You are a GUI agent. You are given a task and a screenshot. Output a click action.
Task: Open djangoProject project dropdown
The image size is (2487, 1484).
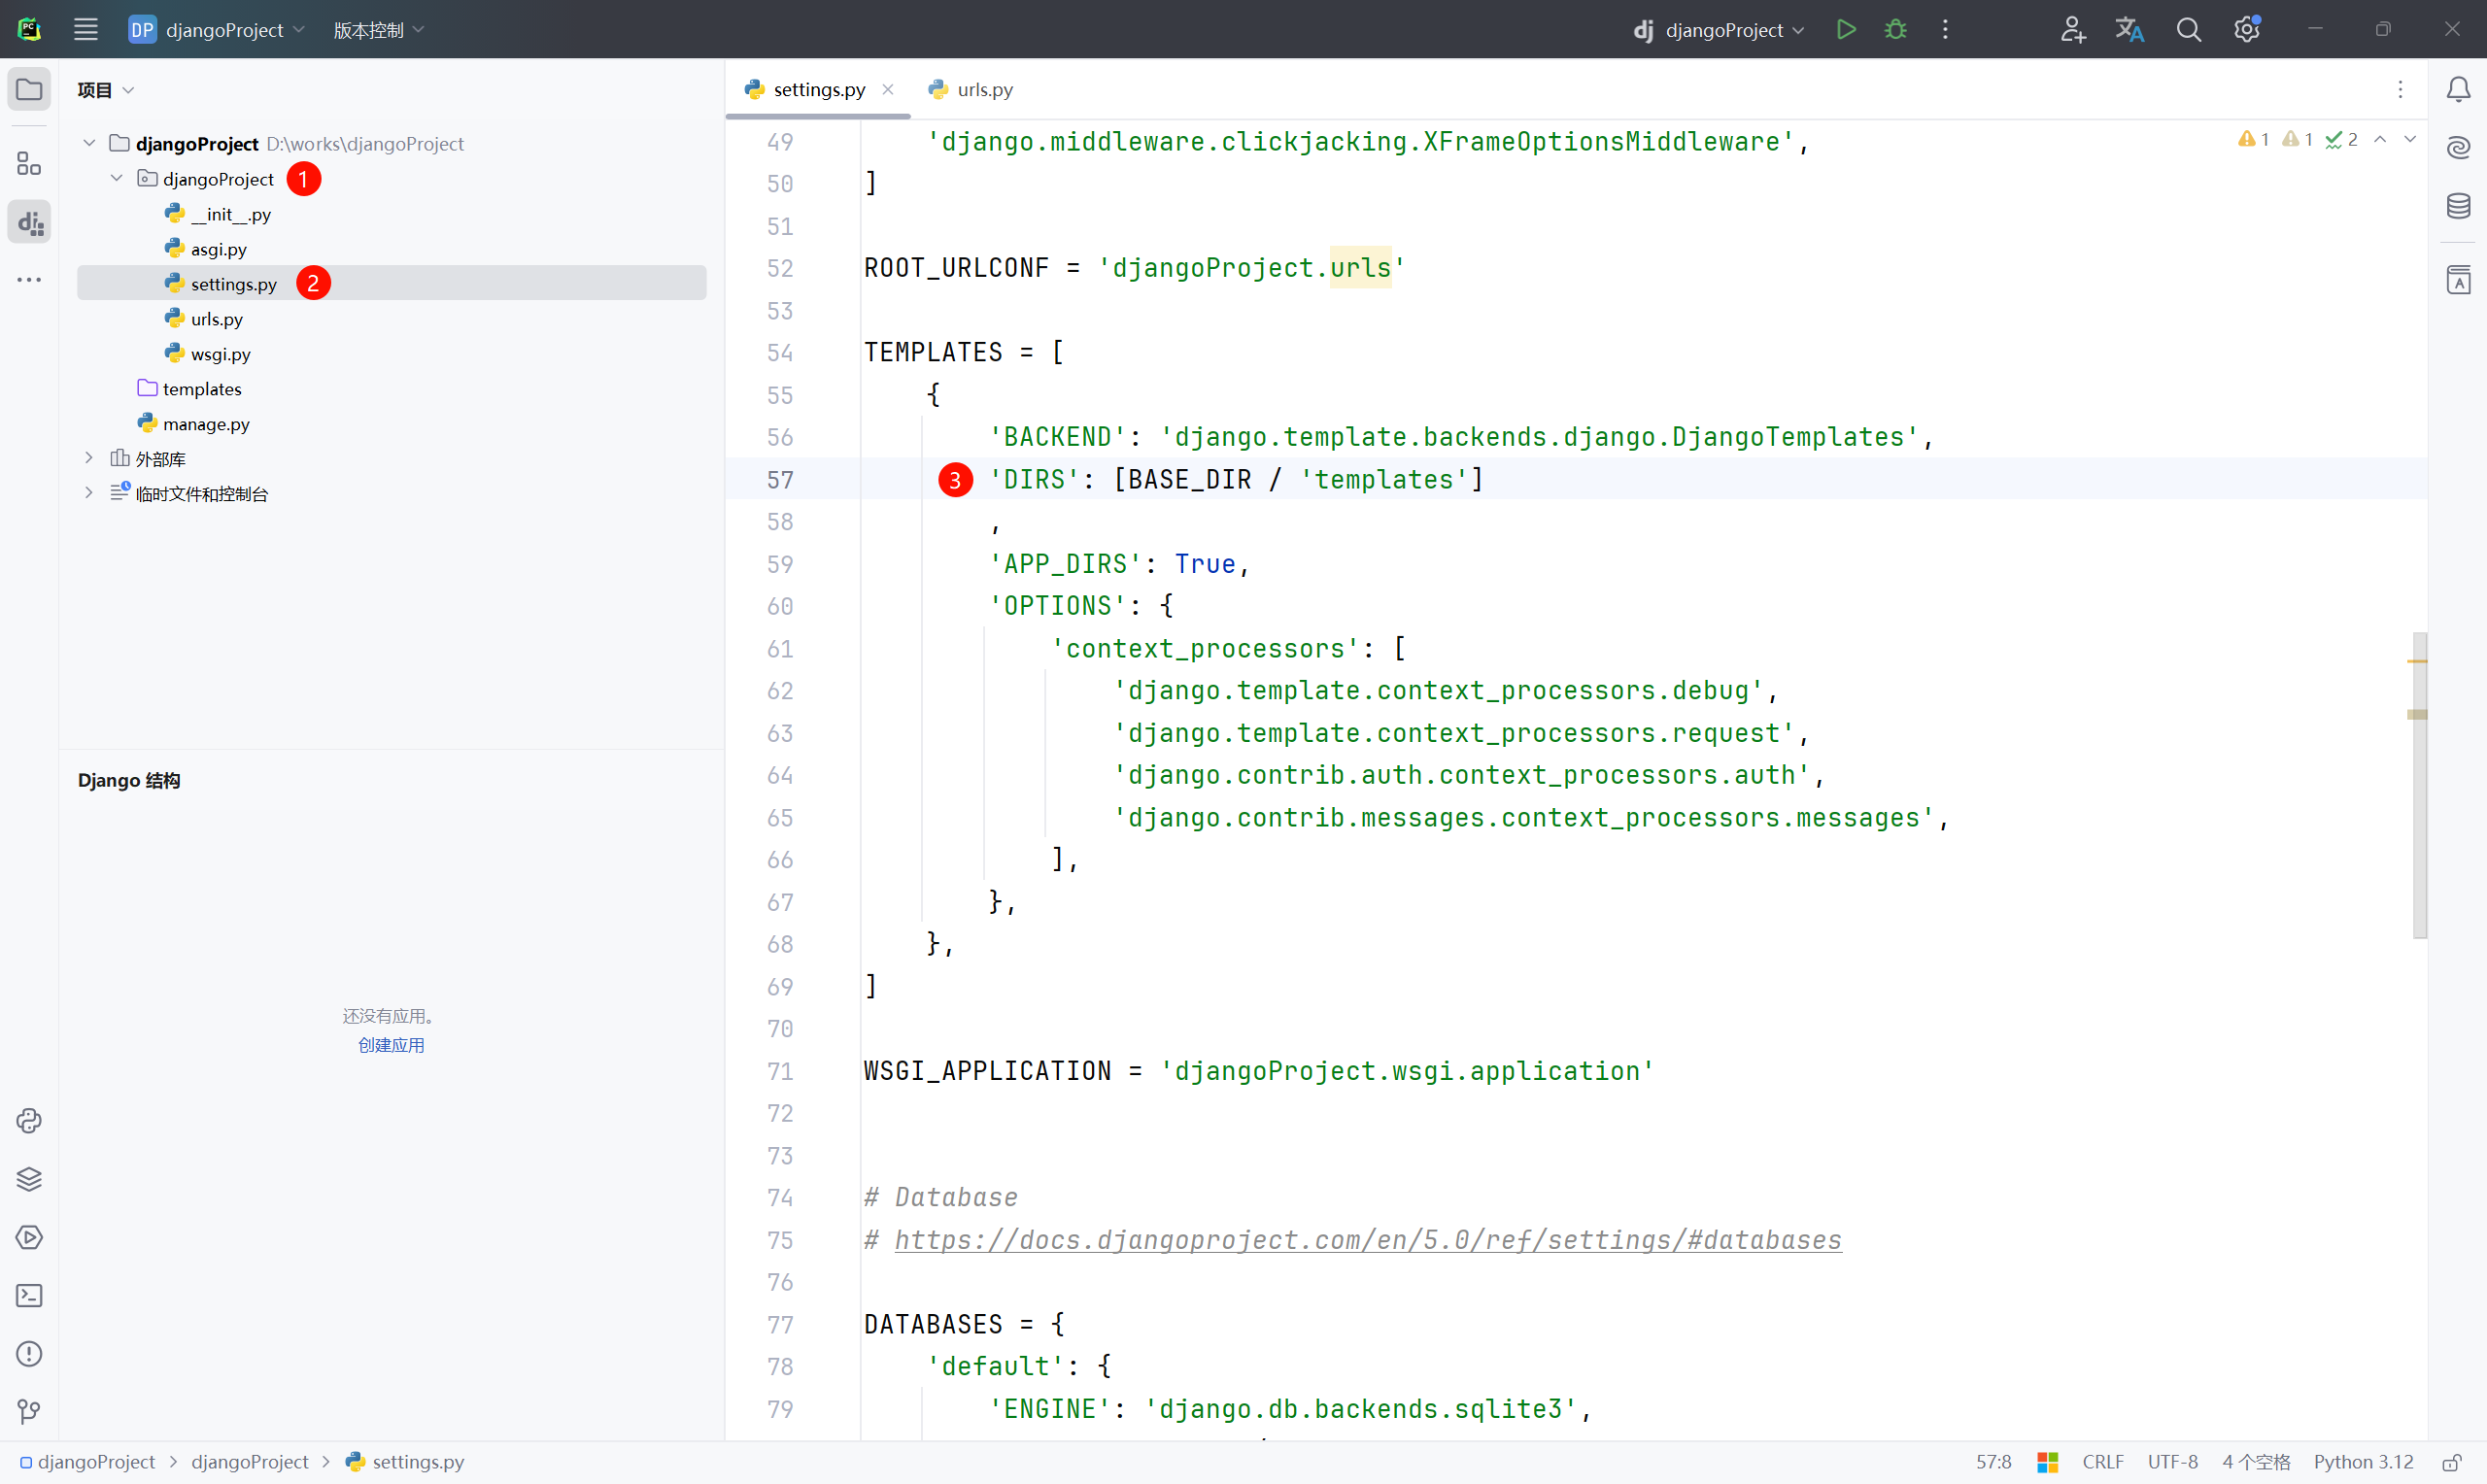pyautogui.click(x=217, y=29)
